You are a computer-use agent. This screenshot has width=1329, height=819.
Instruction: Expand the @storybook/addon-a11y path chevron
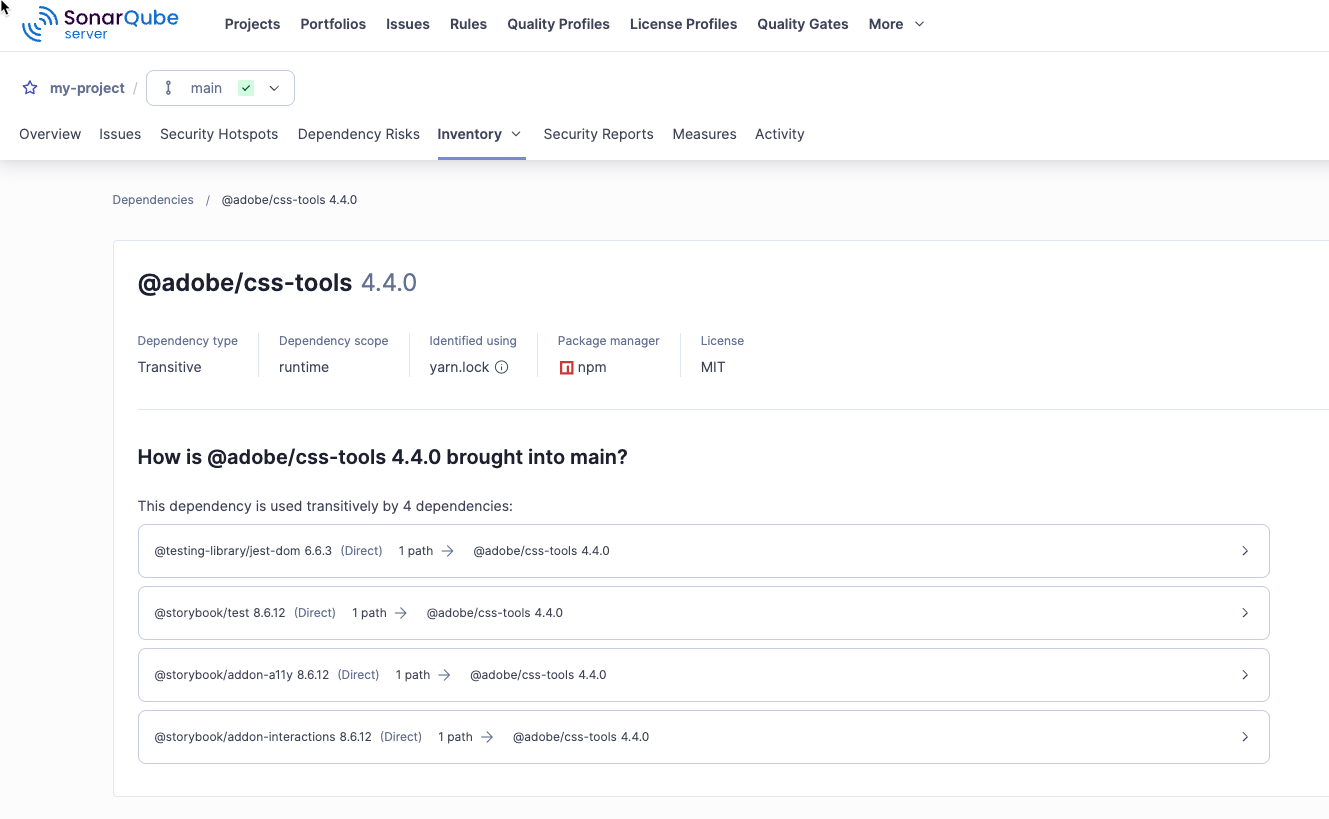[1244, 675]
